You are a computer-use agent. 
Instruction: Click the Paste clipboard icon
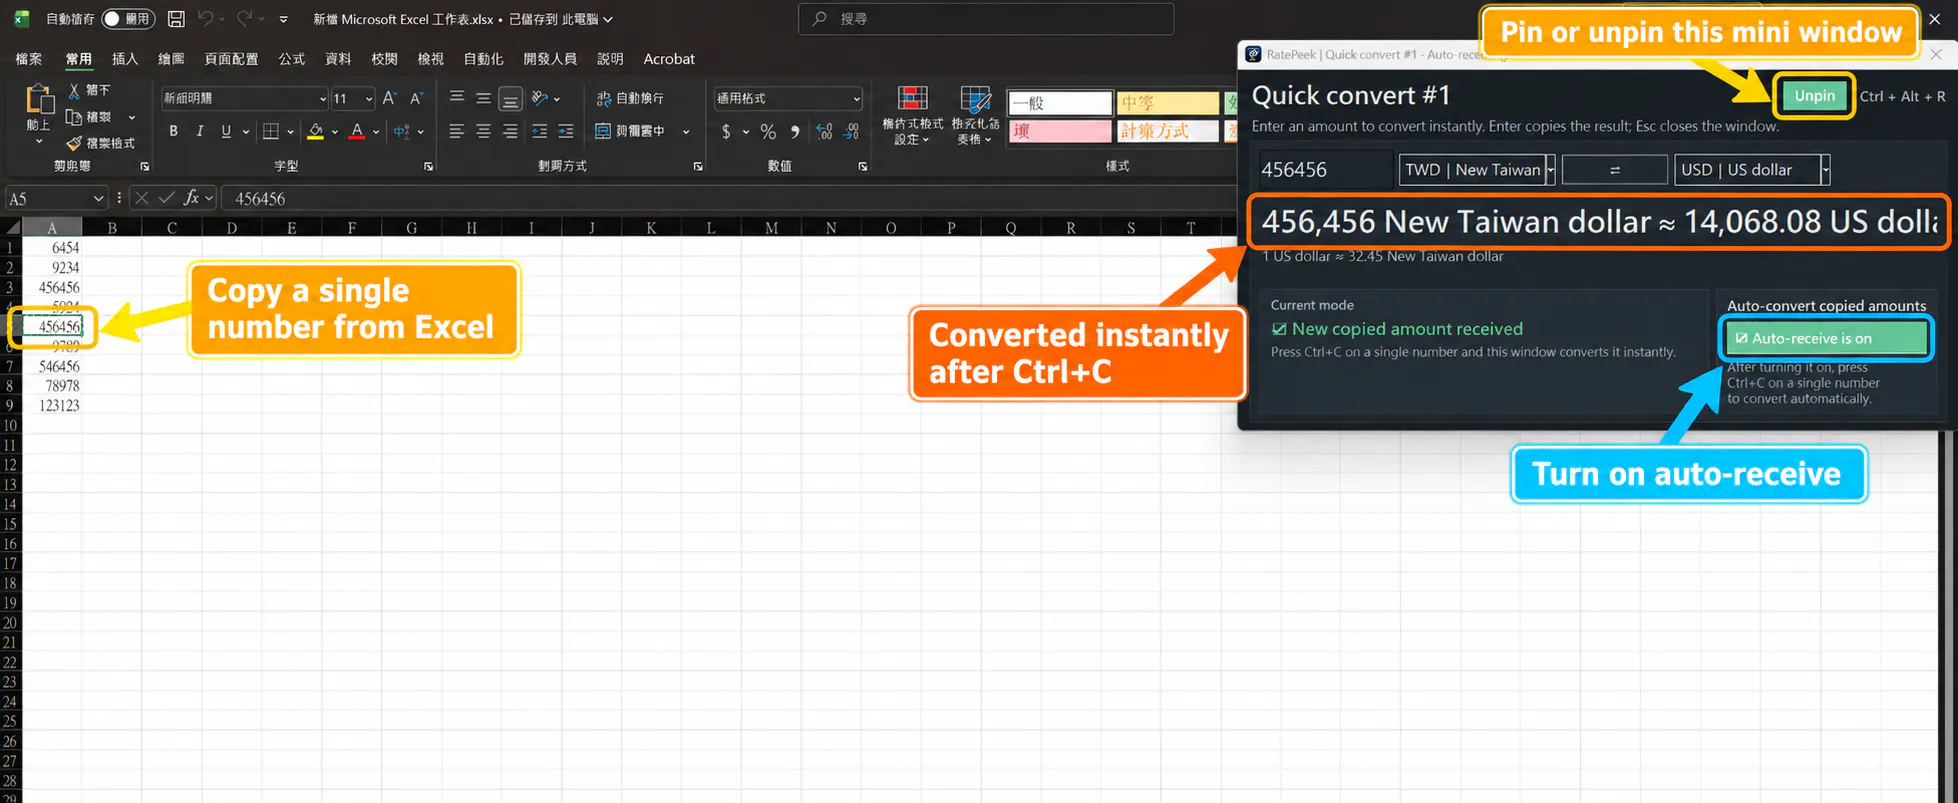(x=39, y=100)
